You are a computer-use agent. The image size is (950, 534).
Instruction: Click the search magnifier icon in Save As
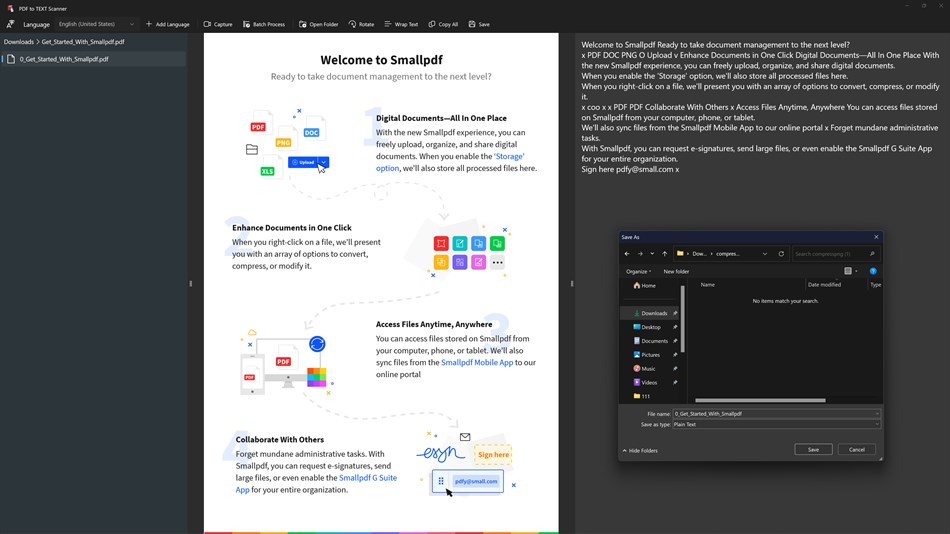[872, 254]
